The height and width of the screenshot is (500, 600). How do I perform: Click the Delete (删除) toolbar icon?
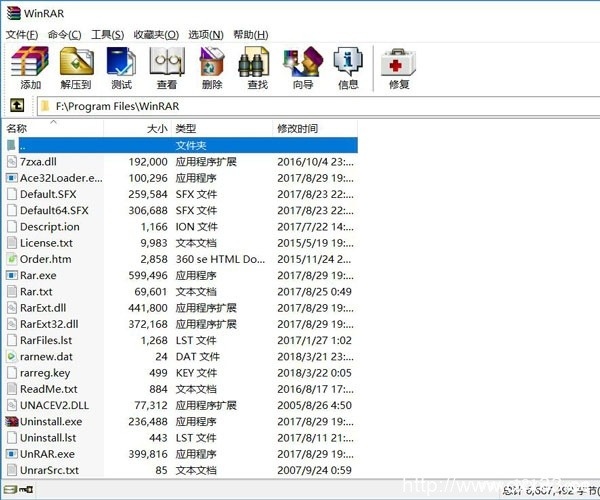pyautogui.click(x=212, y=61)
